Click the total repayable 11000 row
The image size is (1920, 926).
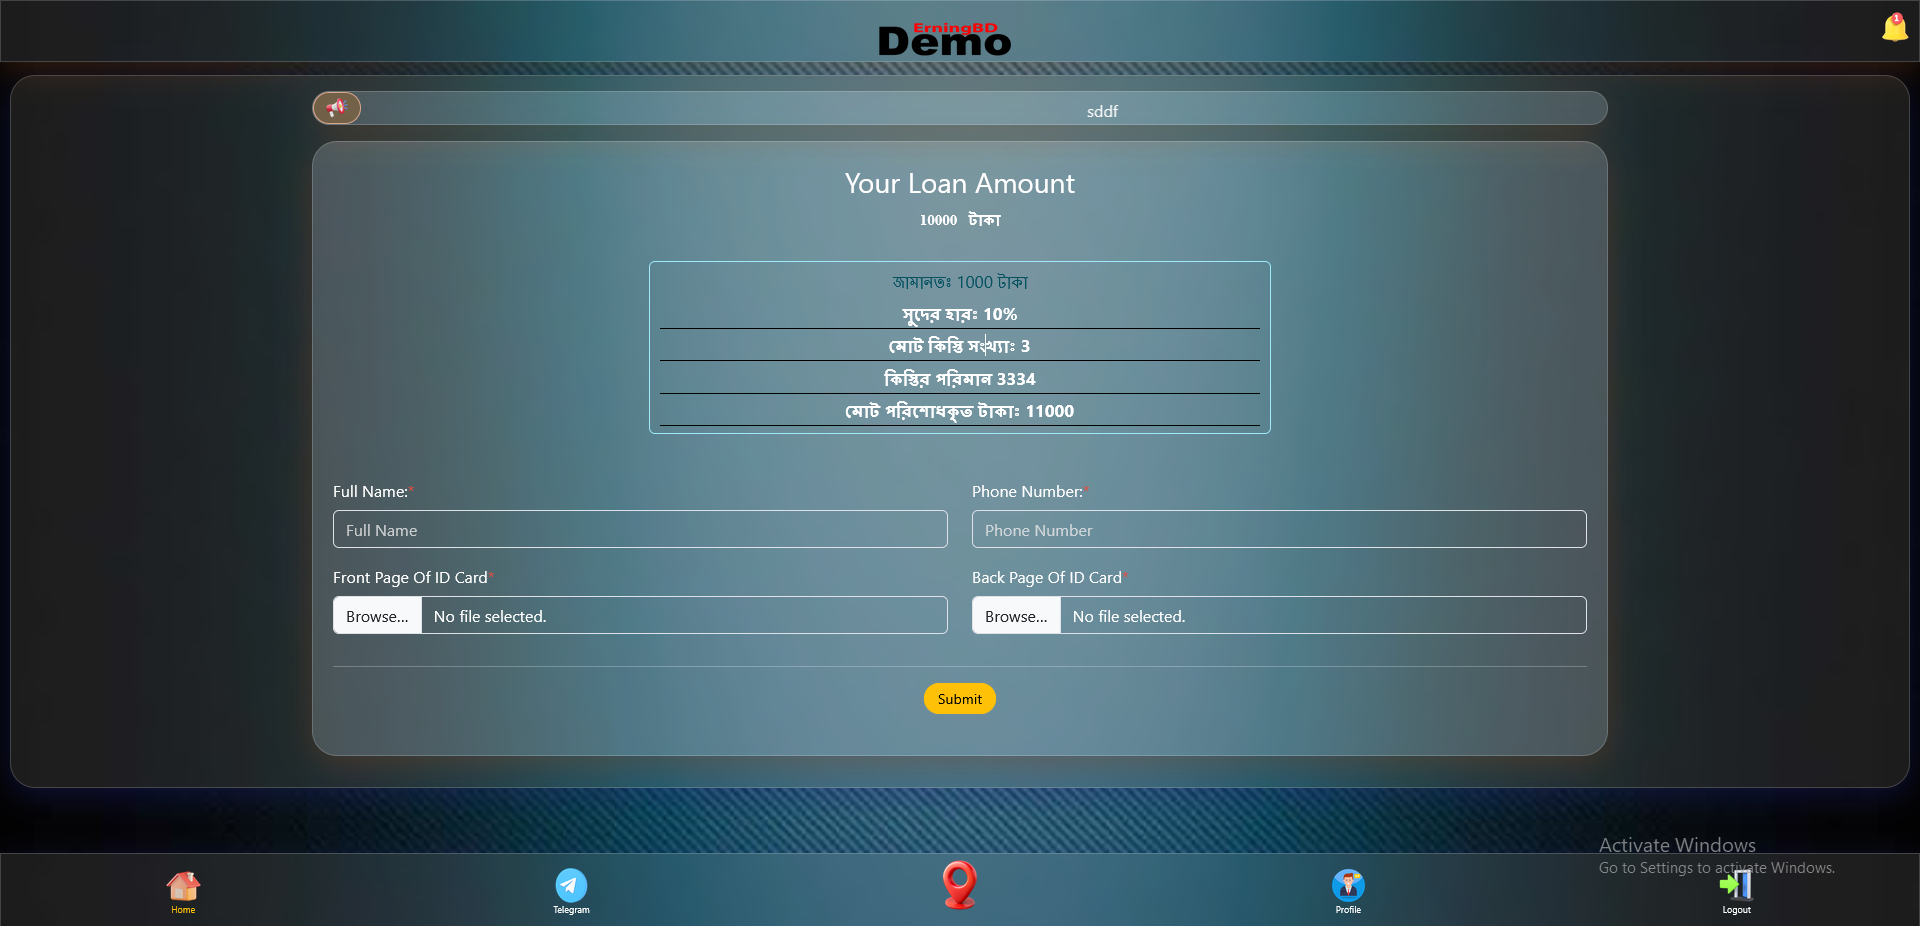coord(959,411)
